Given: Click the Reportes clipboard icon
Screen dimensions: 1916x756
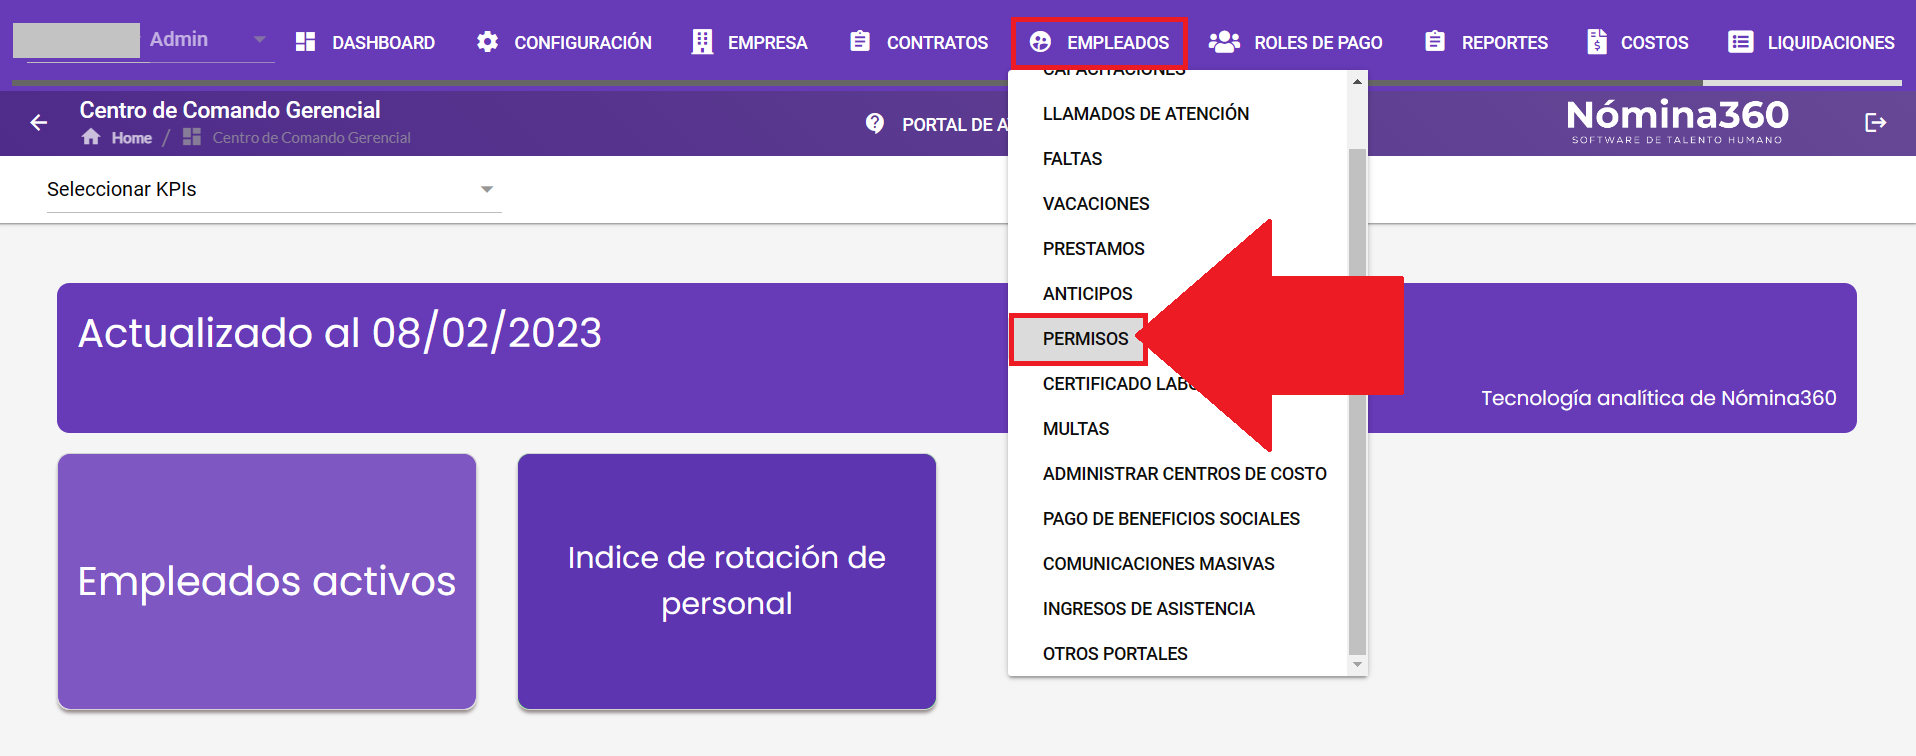Looking at the screenshot, I should 1435,41.
